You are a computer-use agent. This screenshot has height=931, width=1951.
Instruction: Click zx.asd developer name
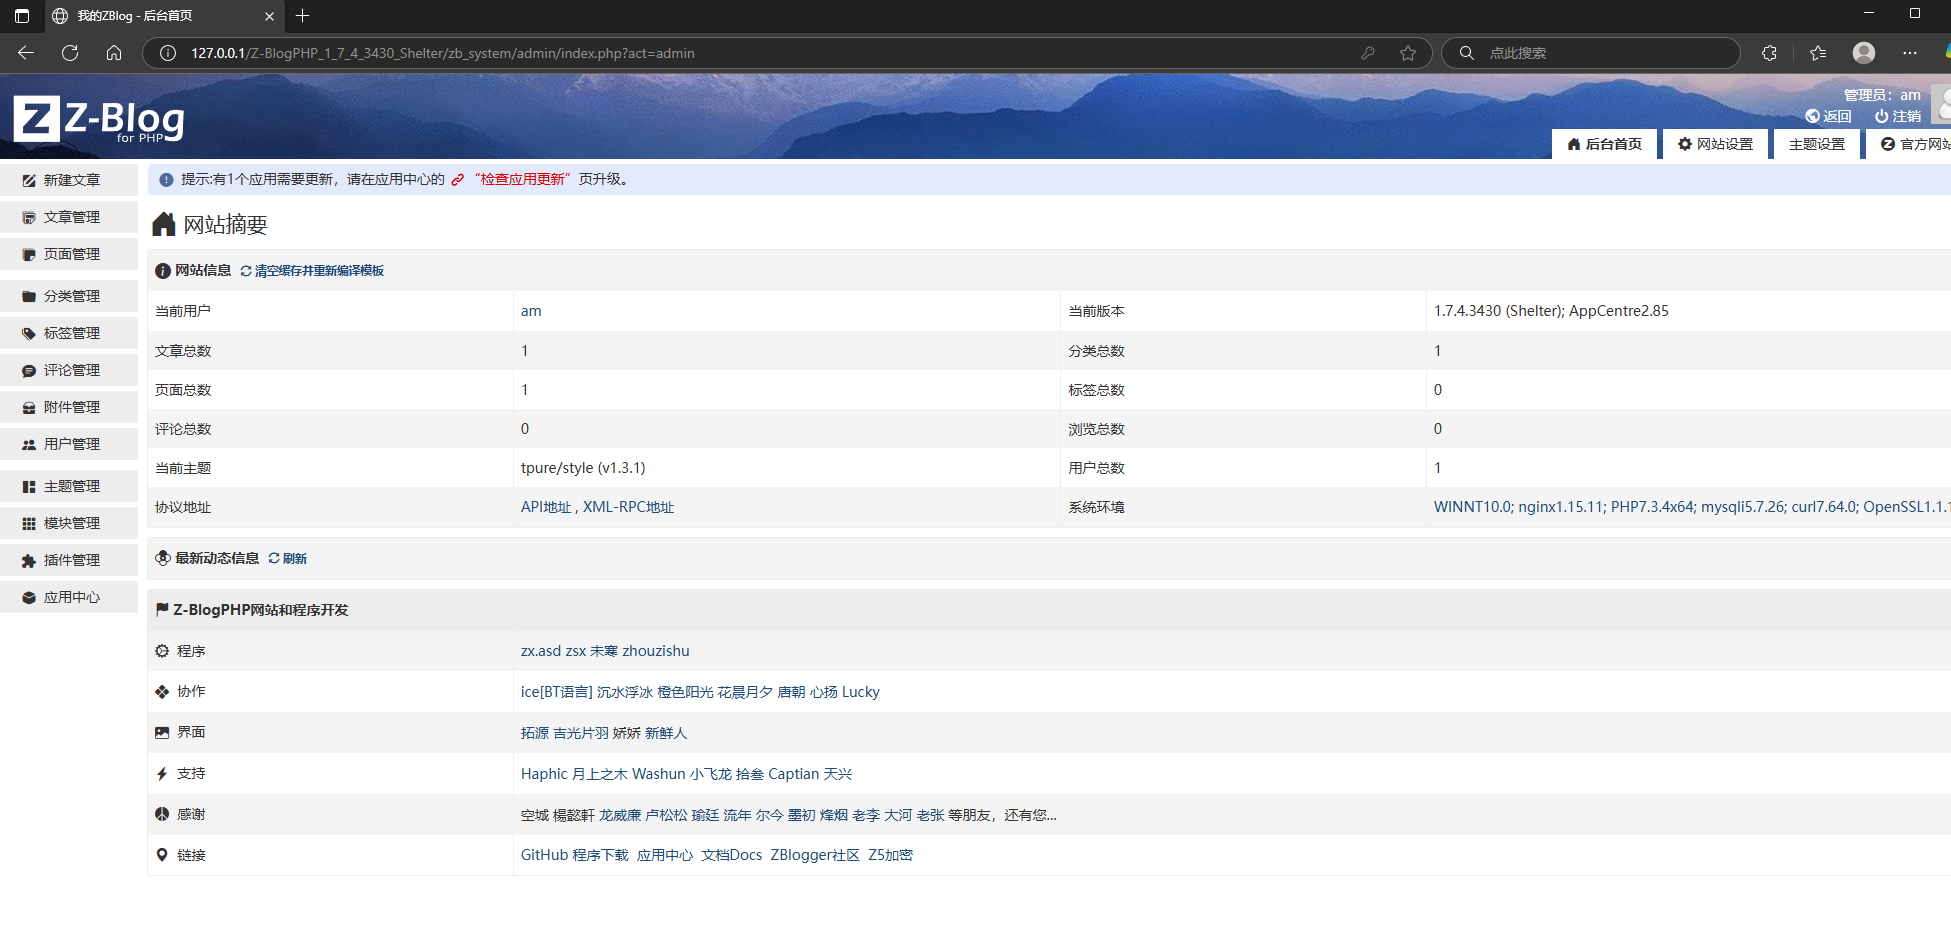click(x=541, y=651)
